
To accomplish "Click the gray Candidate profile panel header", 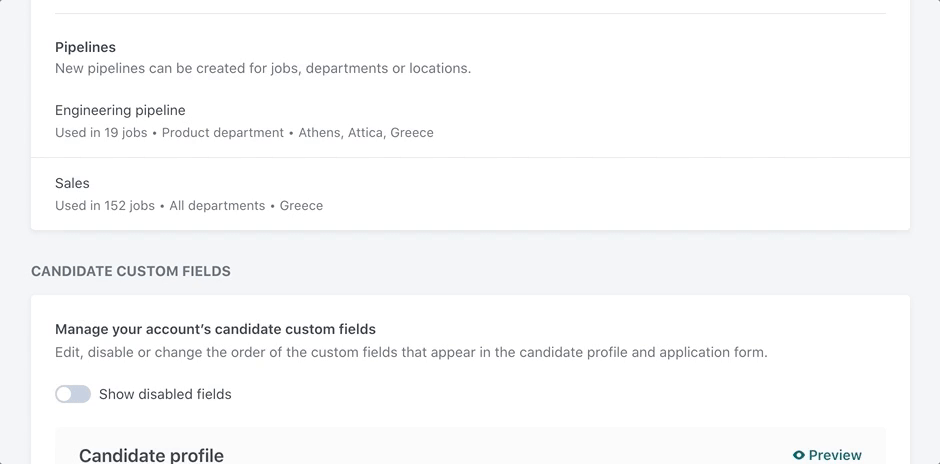I will pos(470,446).
